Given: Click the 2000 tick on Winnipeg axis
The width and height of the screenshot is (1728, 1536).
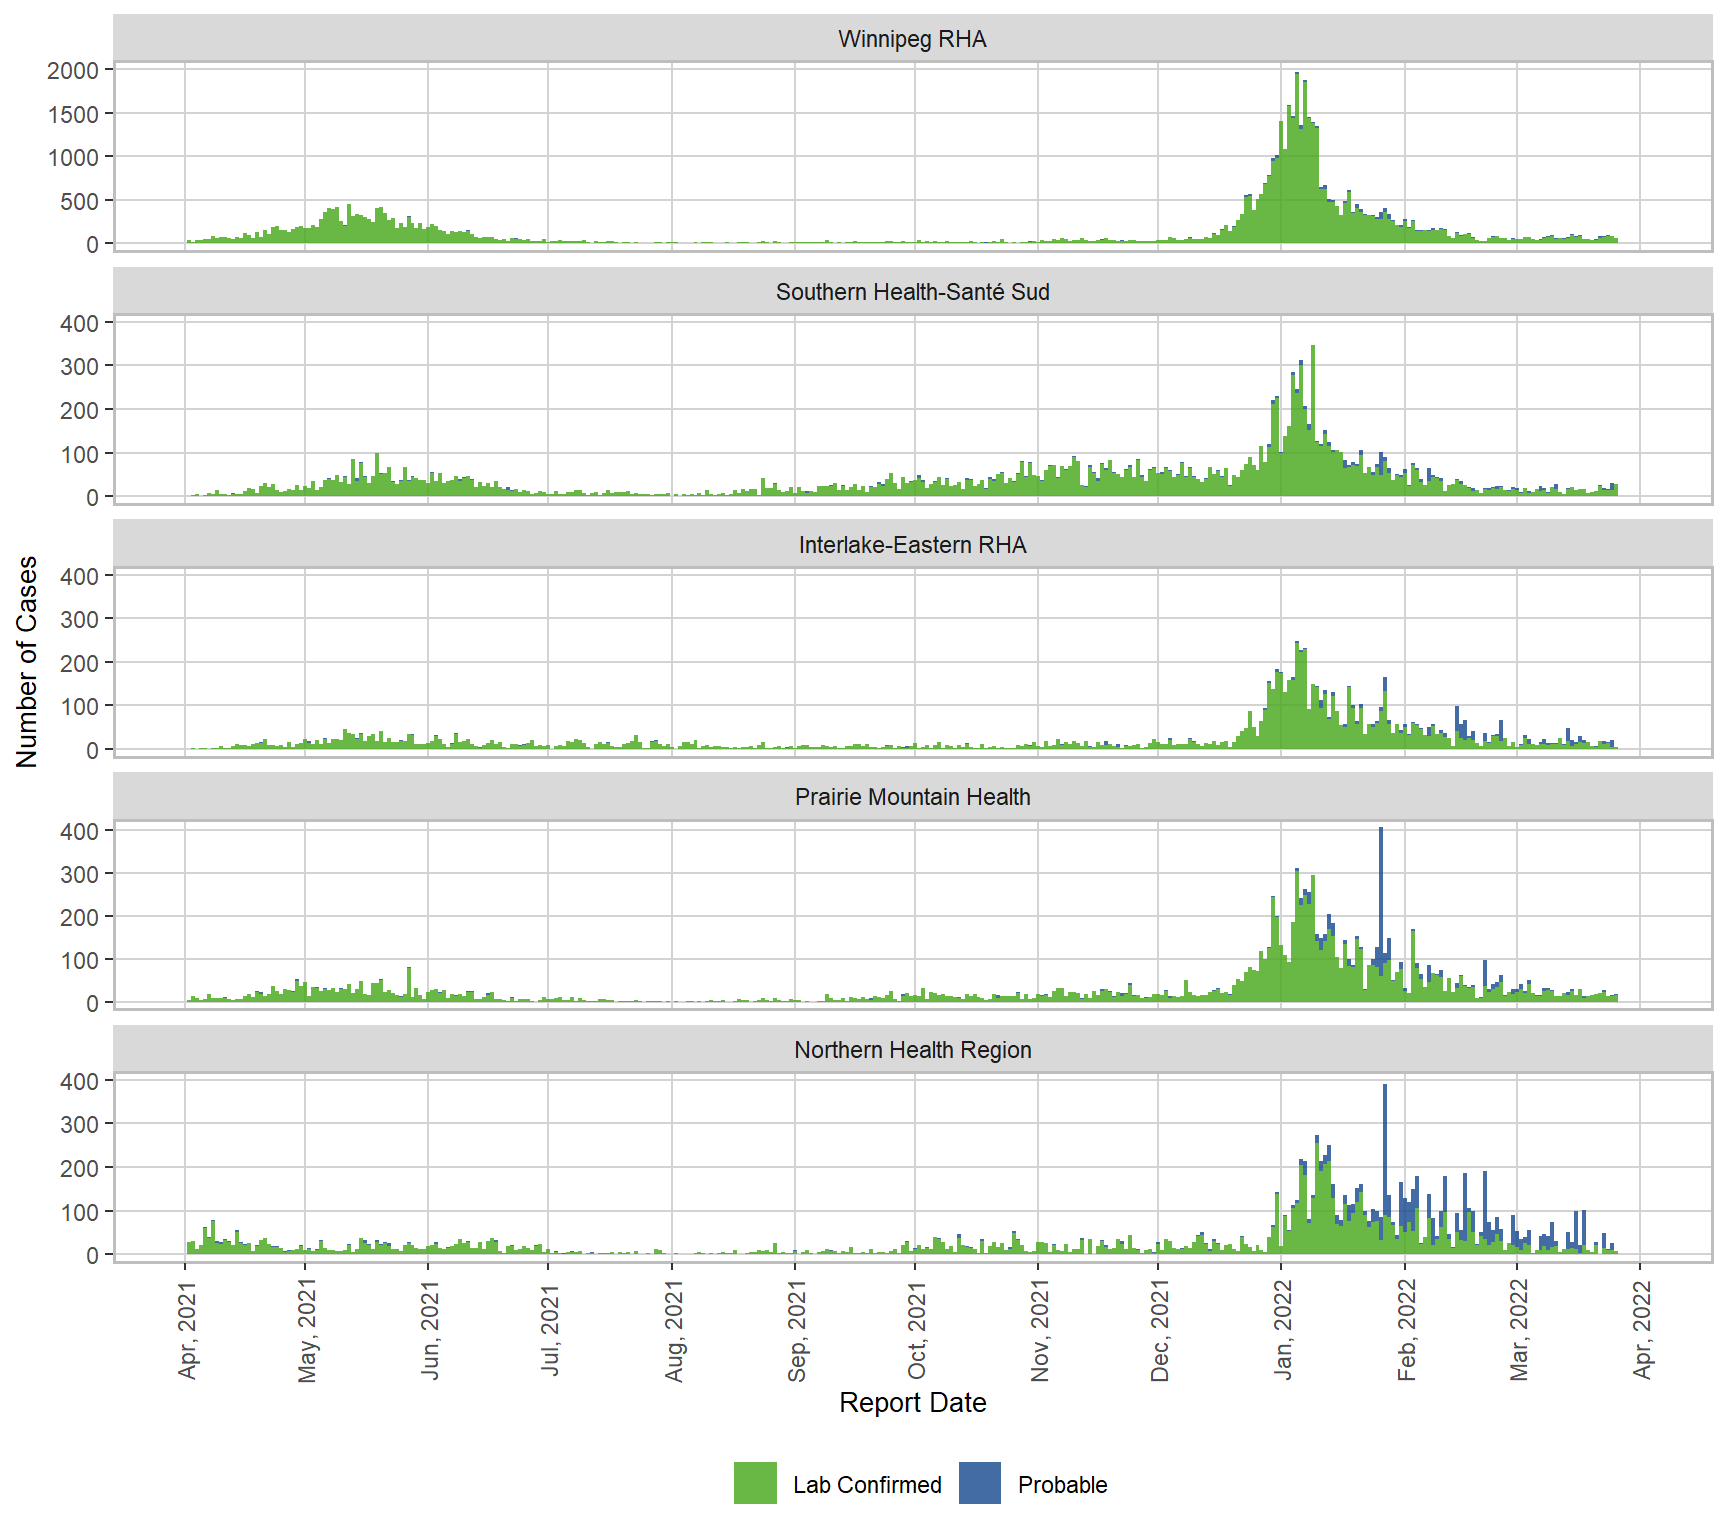Looking at the screenshot, I should point(73,70).
